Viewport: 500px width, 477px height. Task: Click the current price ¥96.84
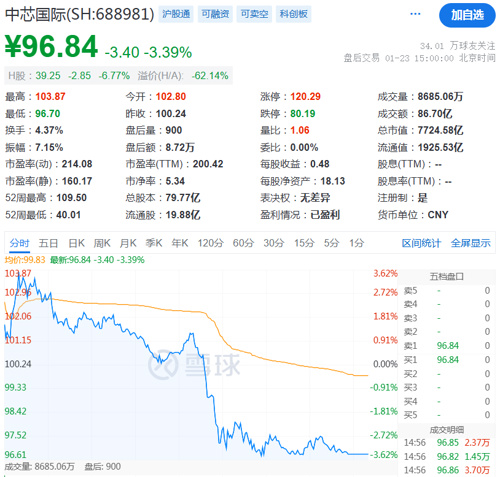pos(51,47)
